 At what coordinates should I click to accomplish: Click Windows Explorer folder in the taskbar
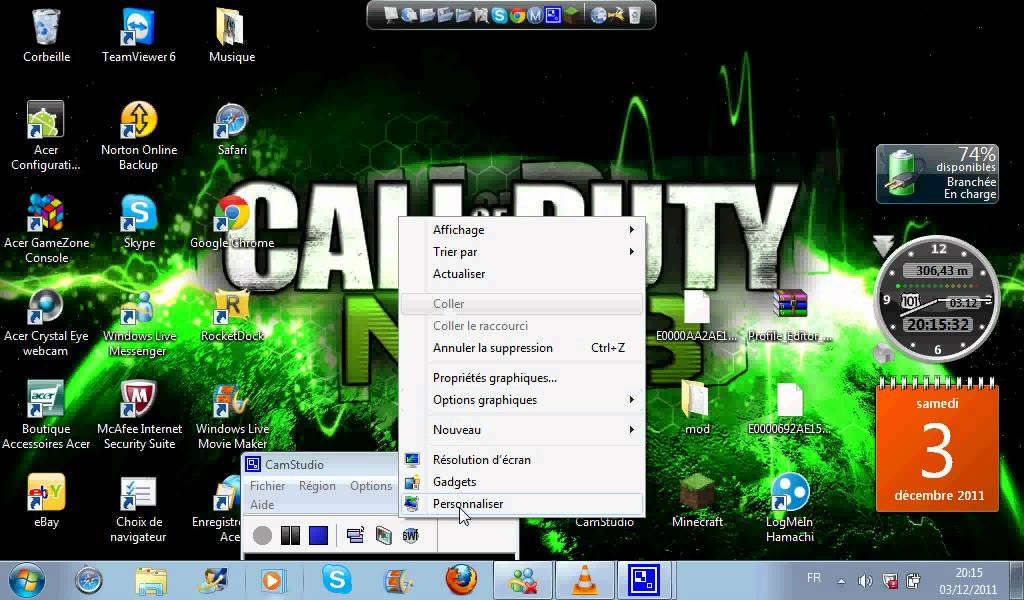pos(151,580)
